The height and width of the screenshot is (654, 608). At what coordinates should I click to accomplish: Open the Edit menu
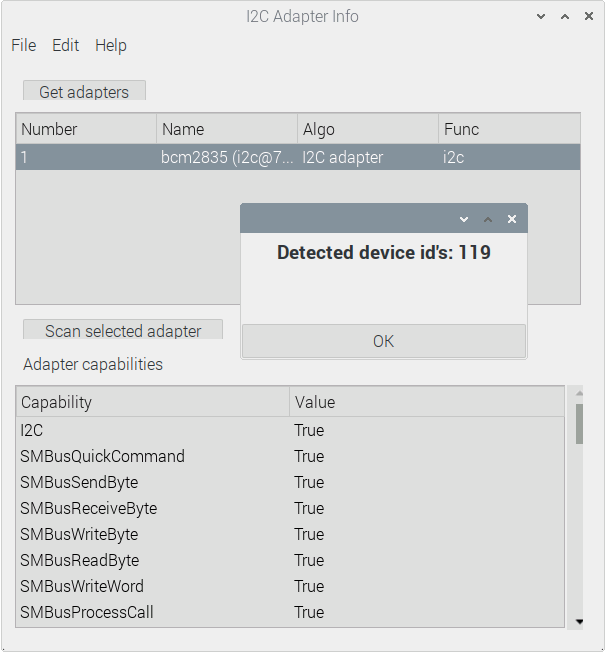65,45
